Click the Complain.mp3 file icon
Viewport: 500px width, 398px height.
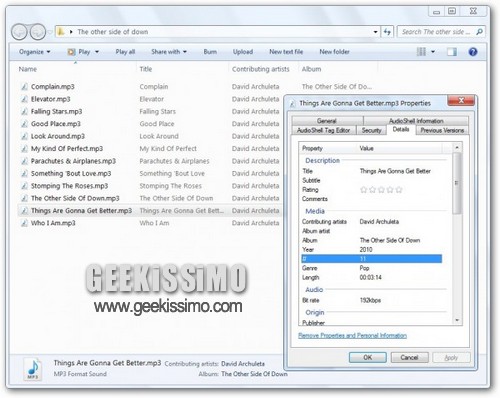(24, 87)
